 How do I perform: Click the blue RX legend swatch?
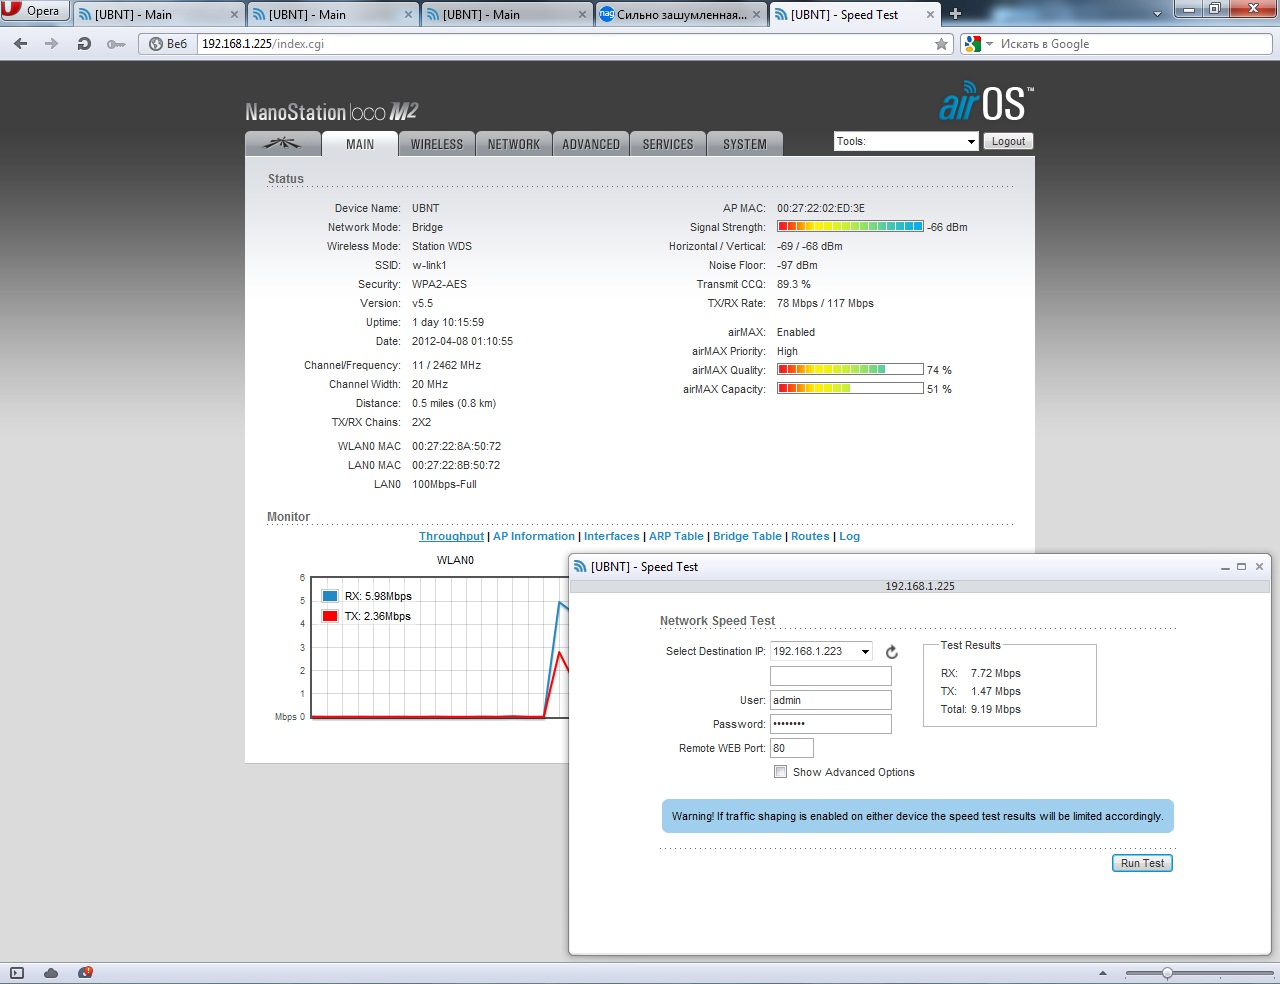330,596
